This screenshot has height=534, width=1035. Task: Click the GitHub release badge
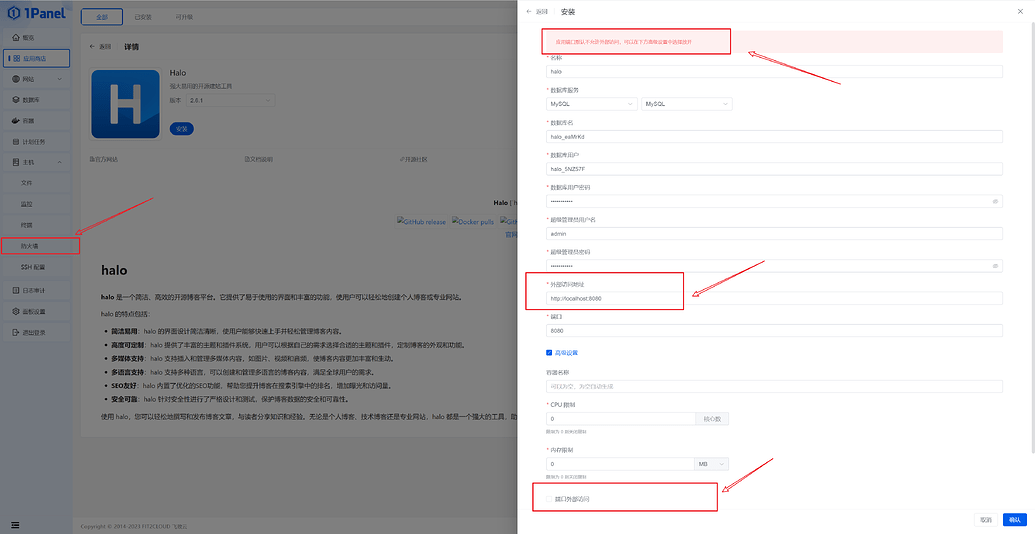click(x=421, y=222)
